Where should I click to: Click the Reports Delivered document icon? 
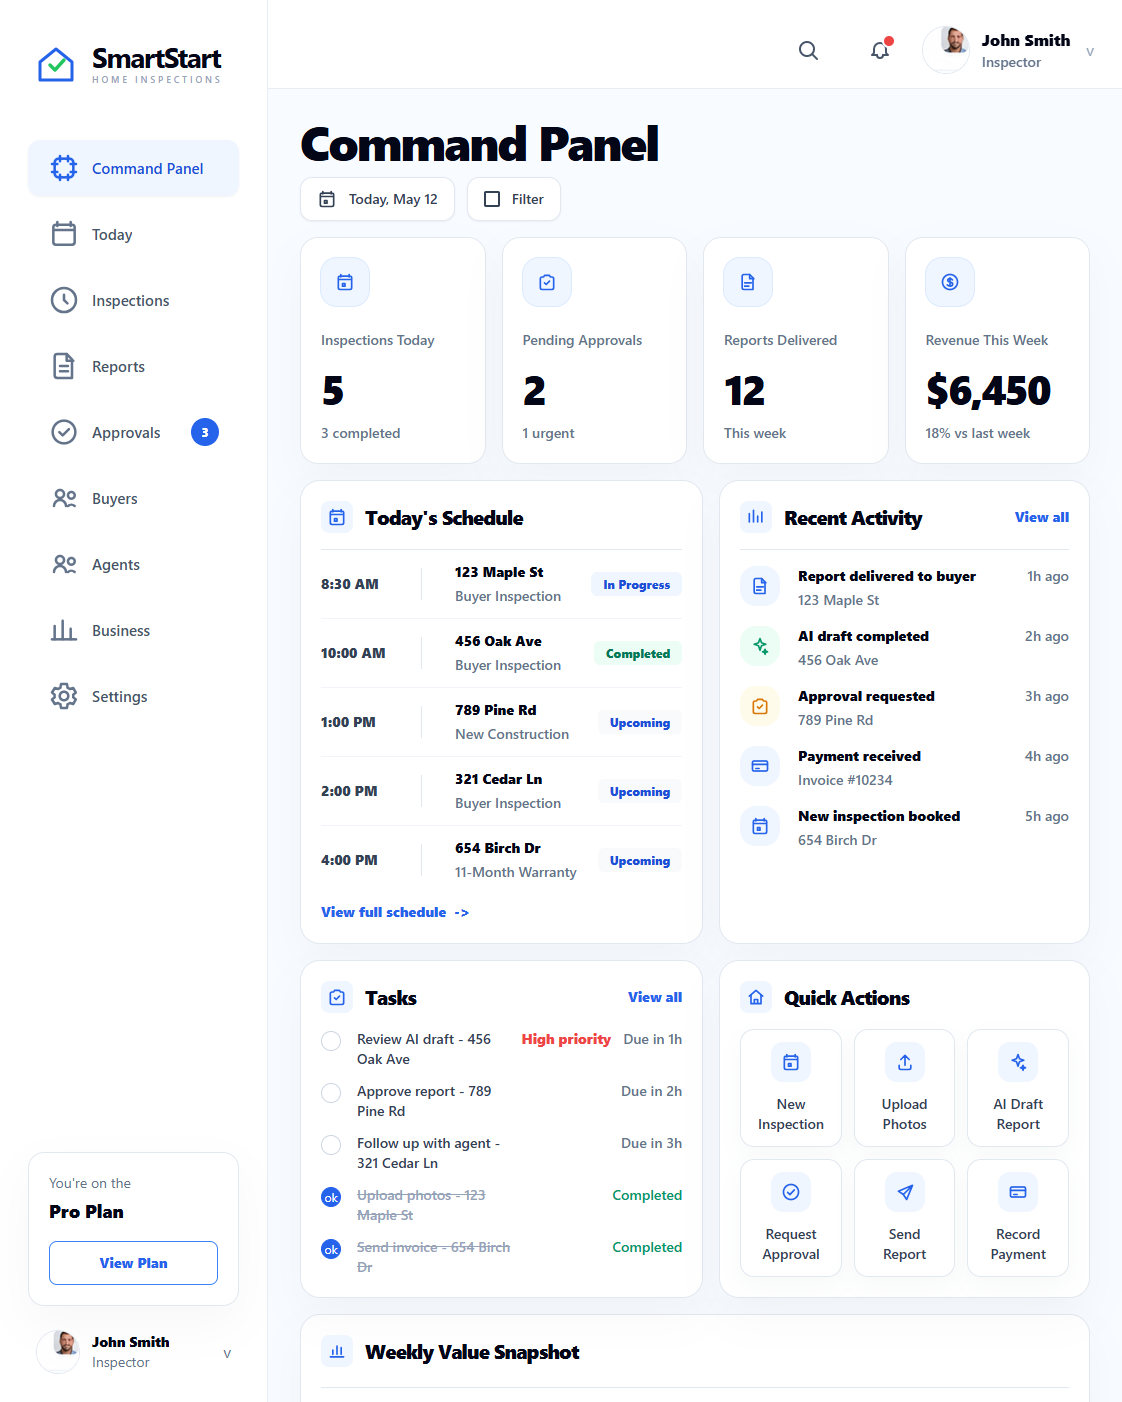(x=748, y=283)
